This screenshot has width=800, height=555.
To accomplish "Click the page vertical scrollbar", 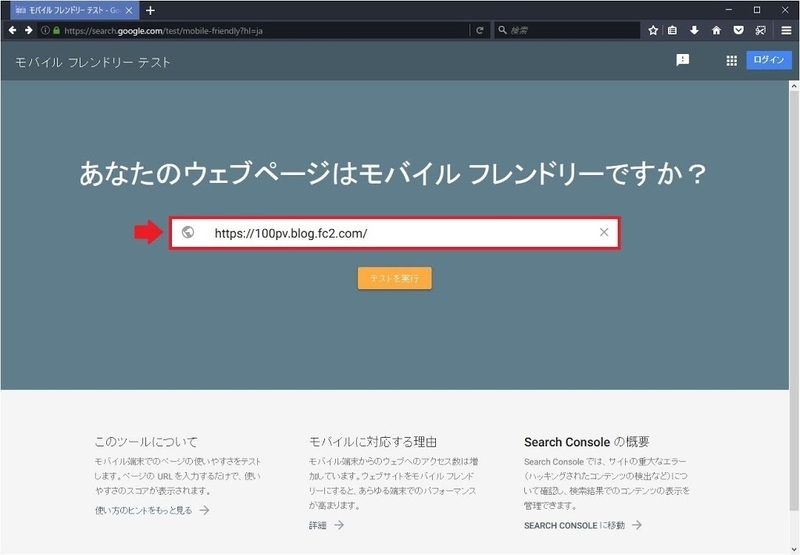I will 794,301.
